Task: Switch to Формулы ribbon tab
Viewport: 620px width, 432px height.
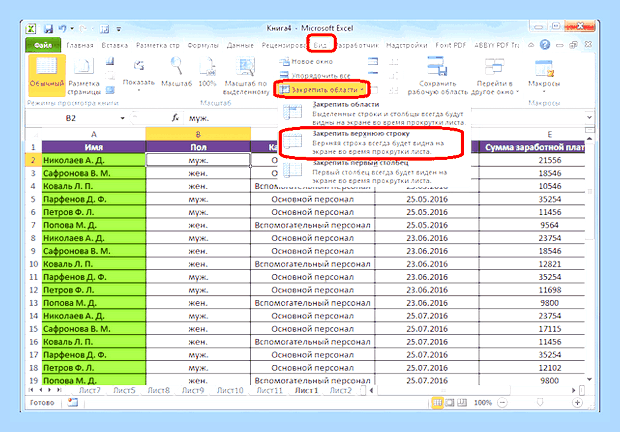Action: (203, 45)
